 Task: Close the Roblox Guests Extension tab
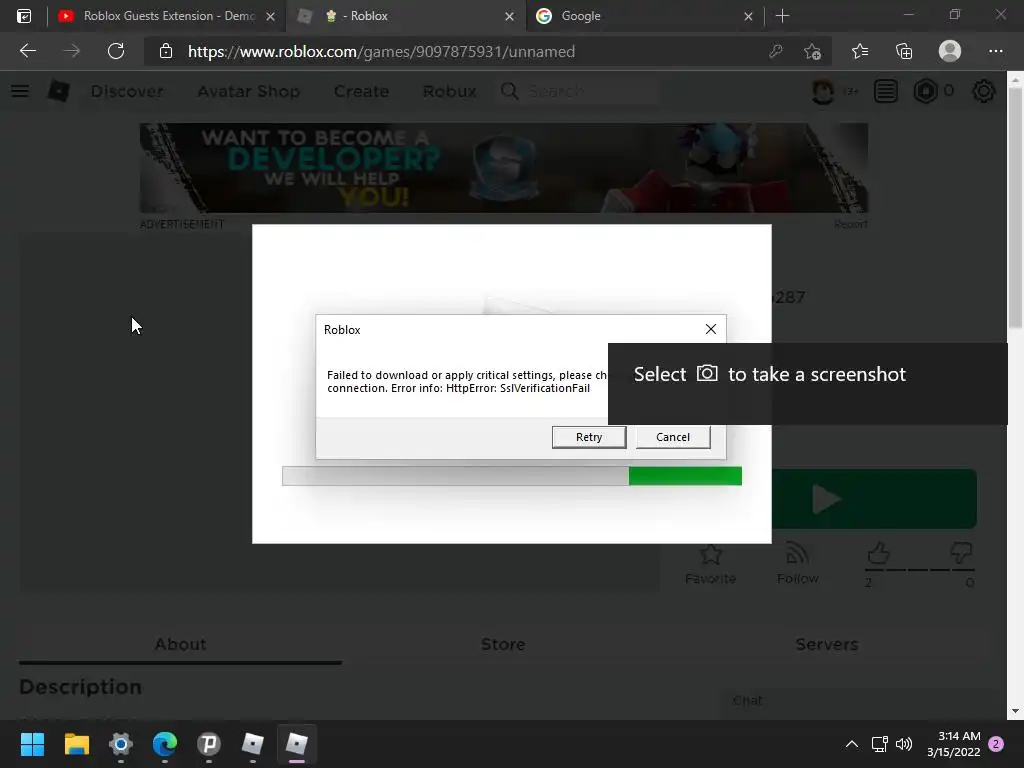tap(270, 16)
